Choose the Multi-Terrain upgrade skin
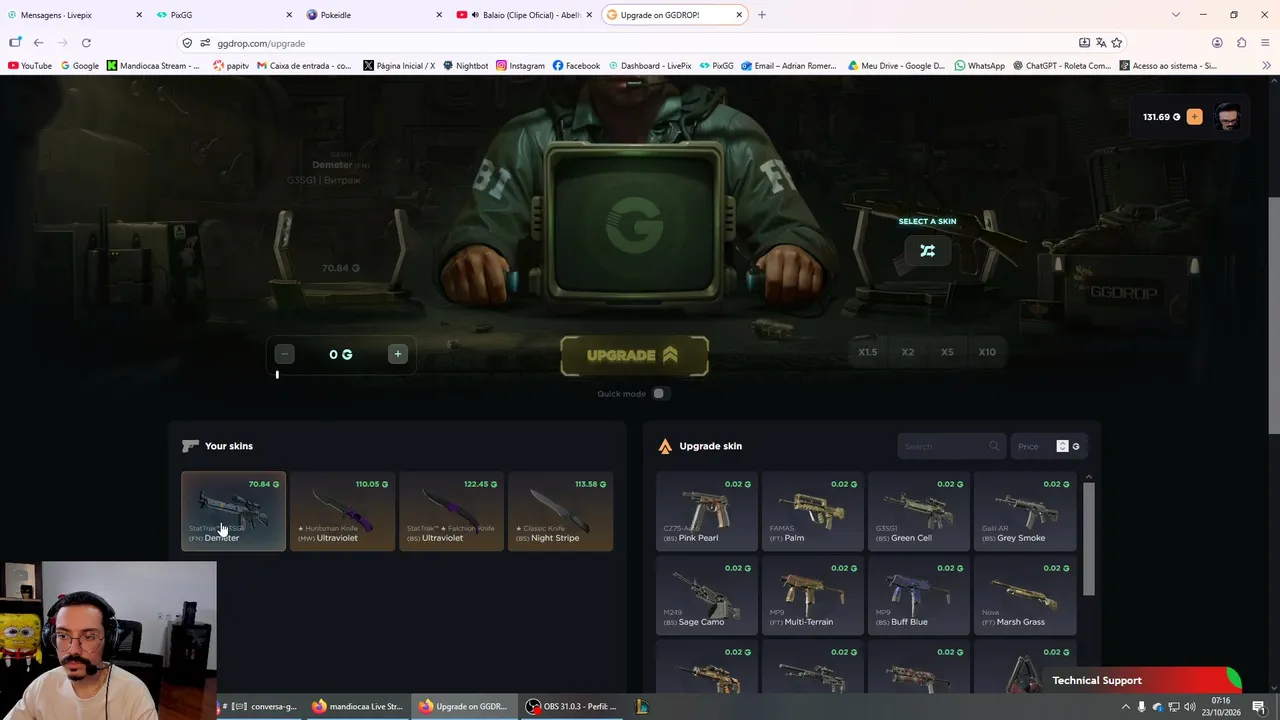The image size is (1280, 720). pos(813,595)
